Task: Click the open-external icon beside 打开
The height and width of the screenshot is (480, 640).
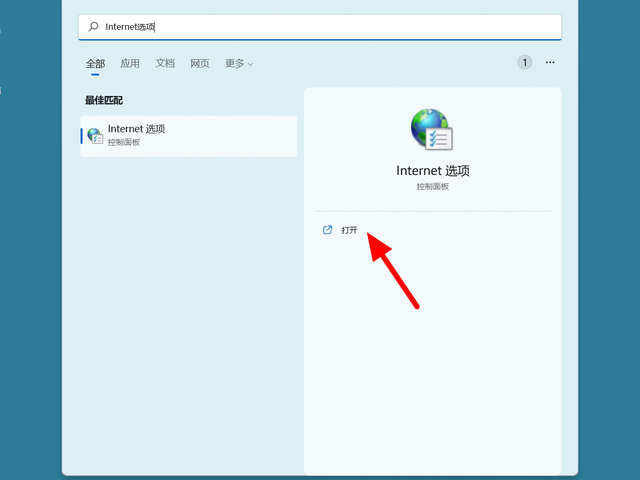Action: (x=327, y=230)
